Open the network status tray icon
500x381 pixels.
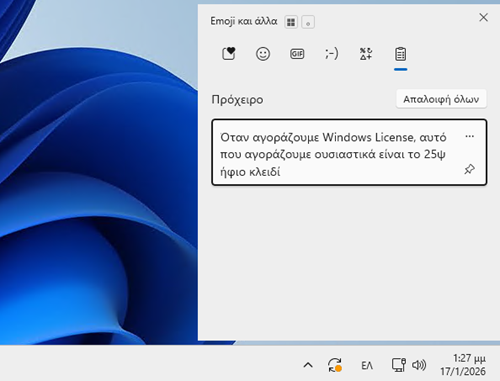398,365
